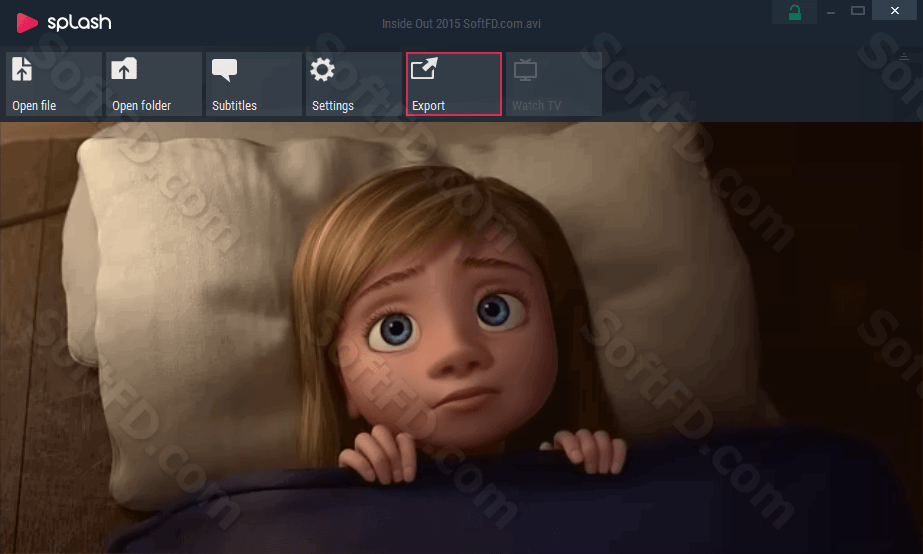Viewport: 923px width, 554px height.
Task: Open a file with Open file button
Action: point(54,84)
